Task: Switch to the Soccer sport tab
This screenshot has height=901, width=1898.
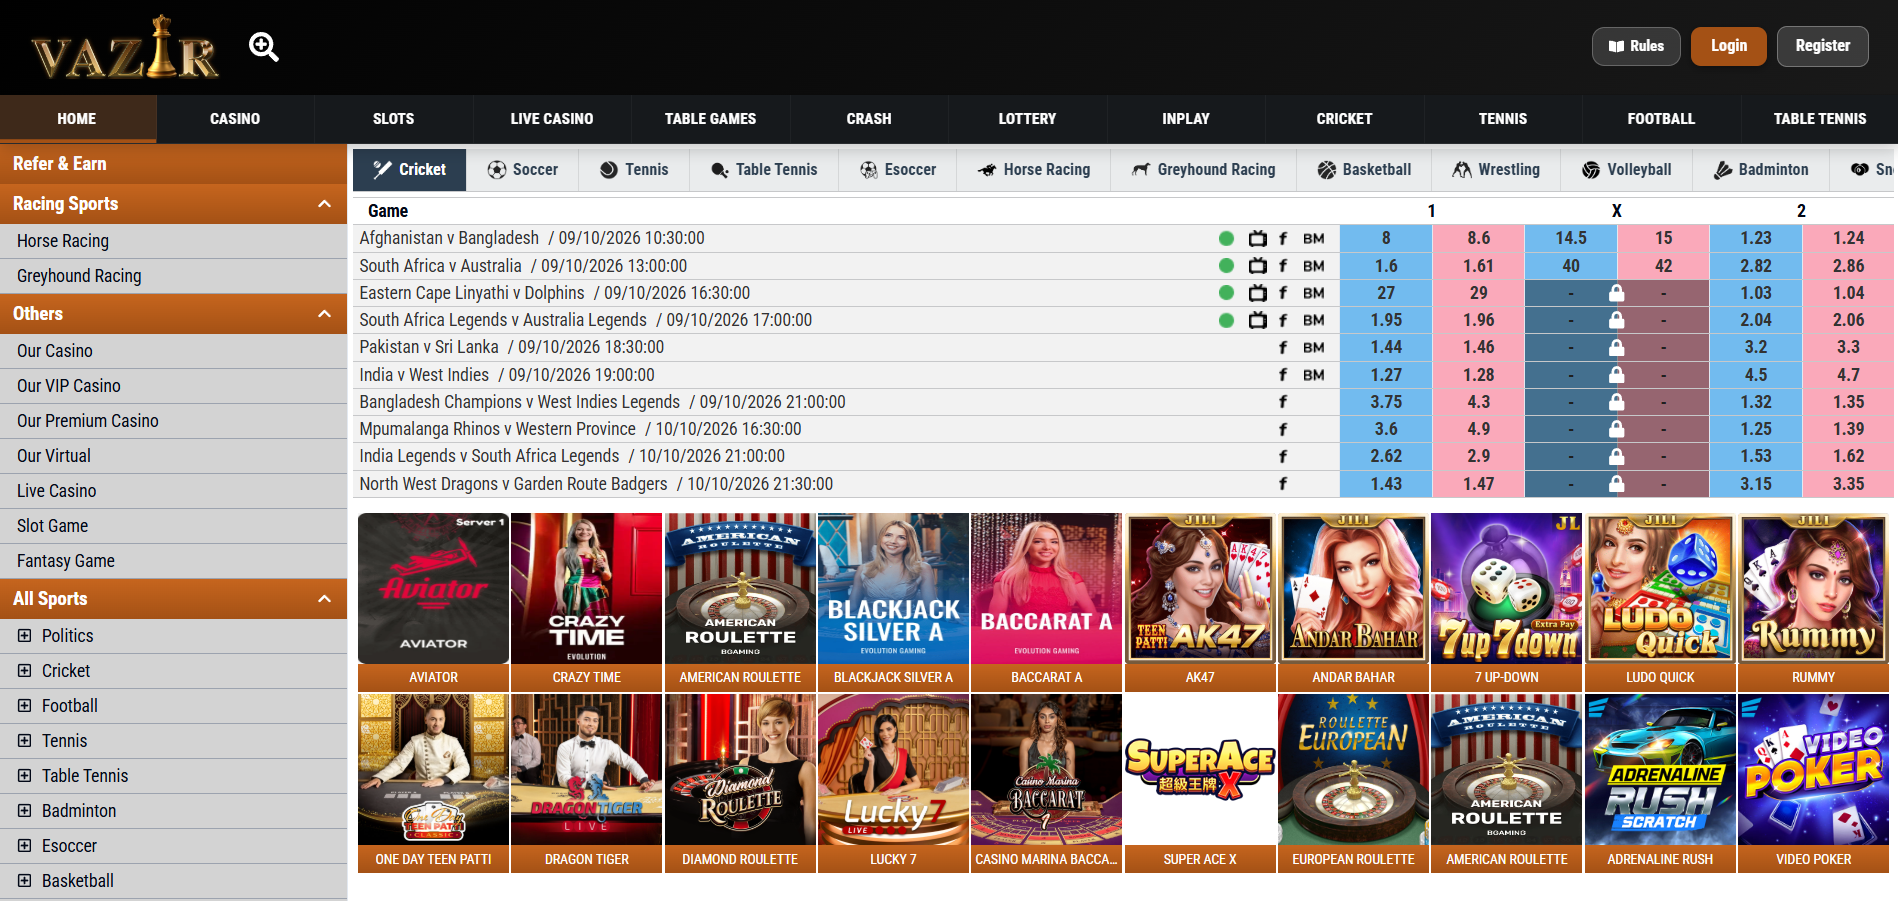Action: [523, 170]
